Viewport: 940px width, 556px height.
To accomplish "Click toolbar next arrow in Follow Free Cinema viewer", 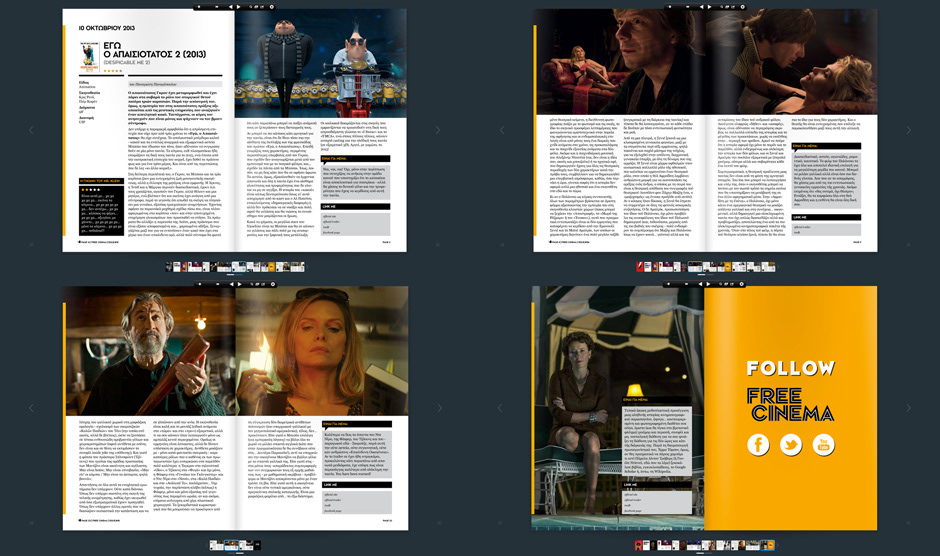I will click(708, 284).
